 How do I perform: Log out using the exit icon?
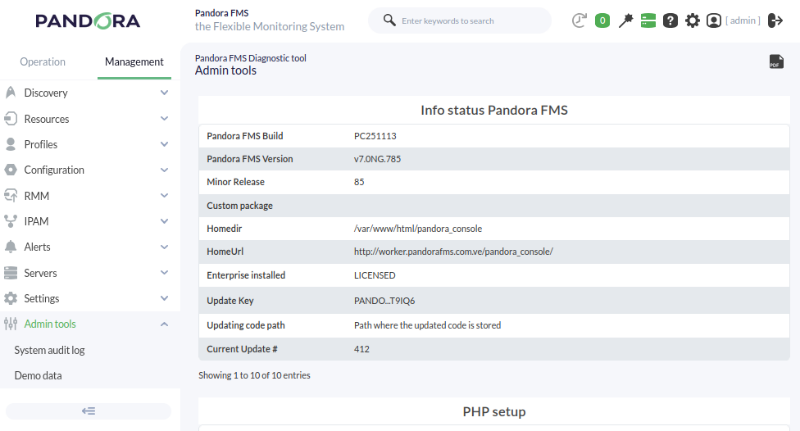coord(775,20)
